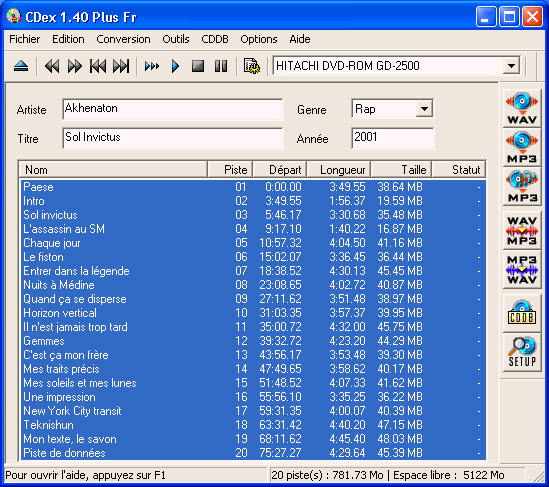This screenshot has height=487, width=549.
Task: Open the Aide menu
Action: 300,39
